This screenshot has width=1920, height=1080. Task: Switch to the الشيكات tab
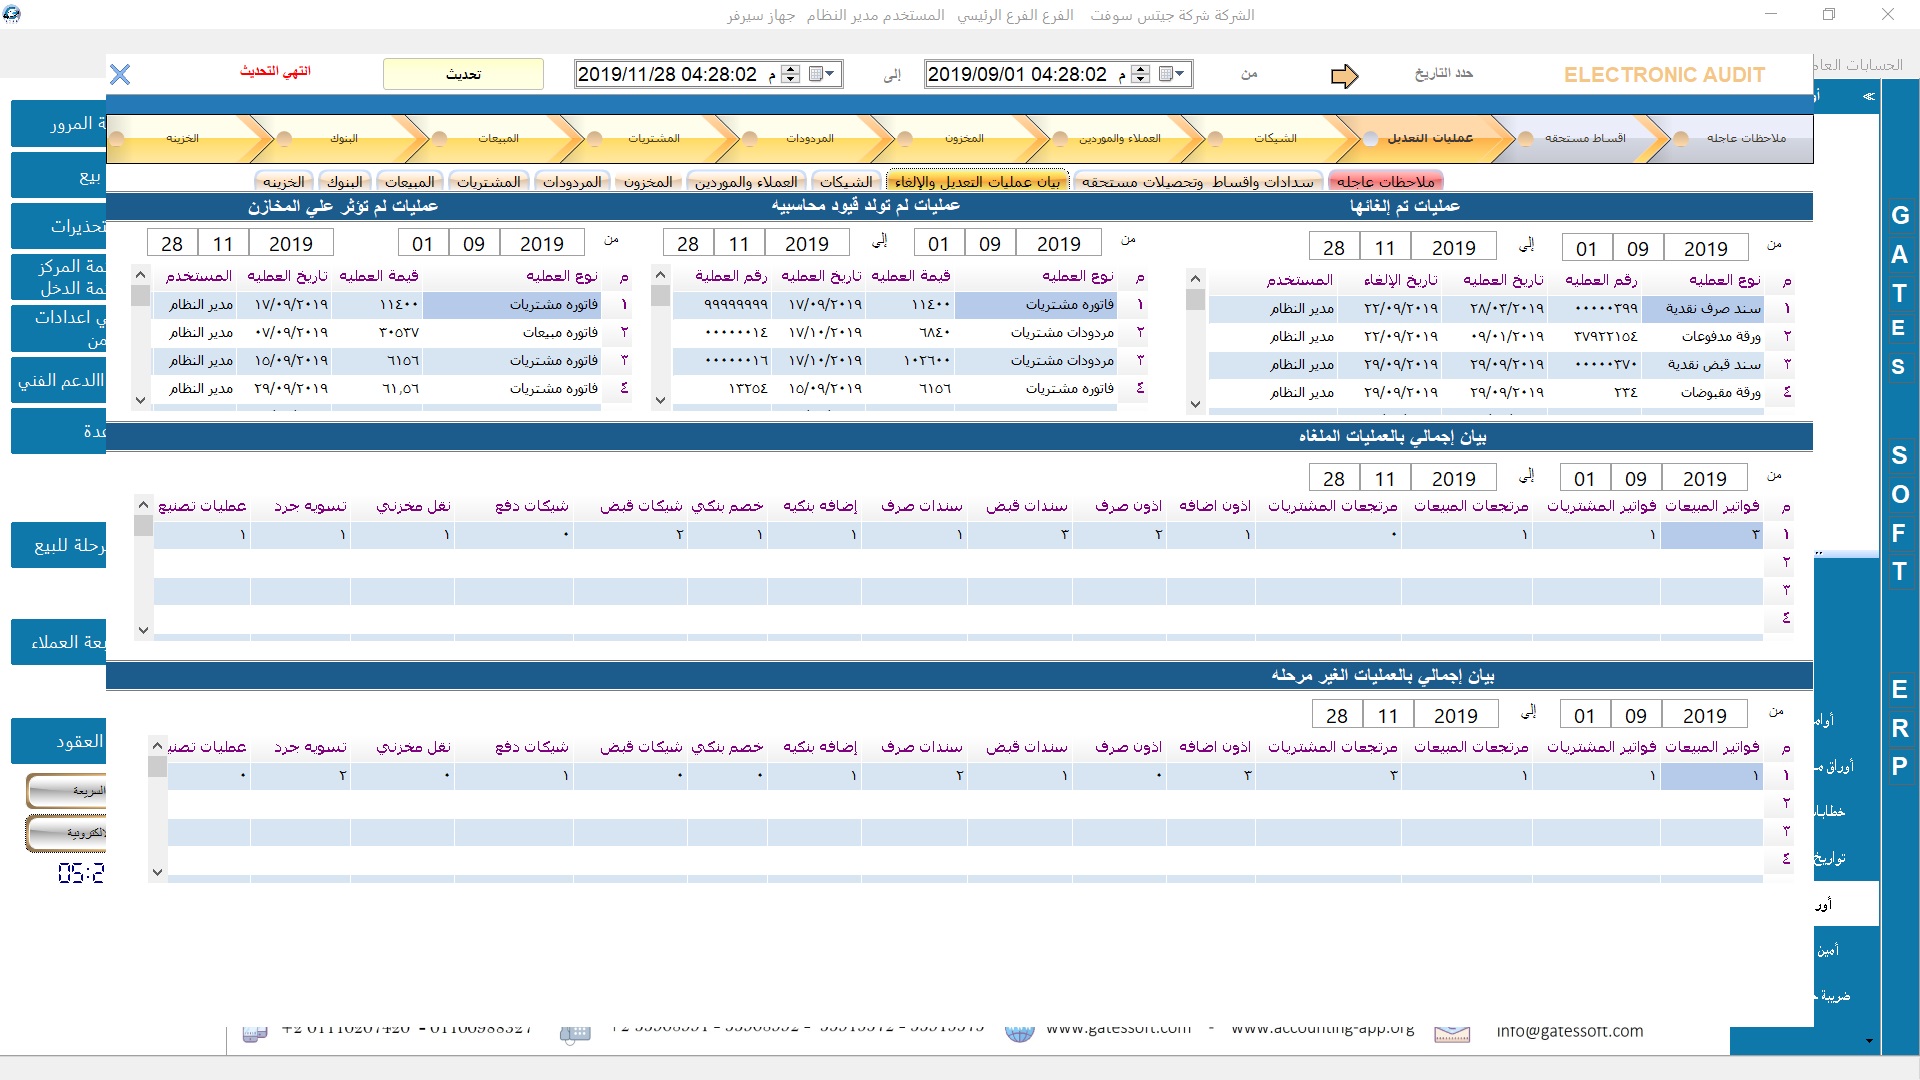click(846, 181)
